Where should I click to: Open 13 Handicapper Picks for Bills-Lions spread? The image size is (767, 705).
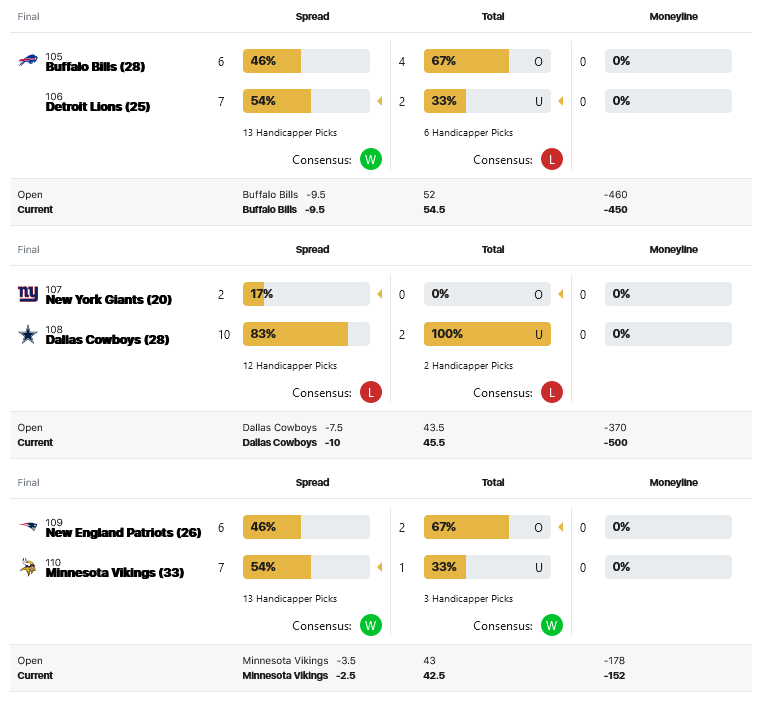point(290,133)
